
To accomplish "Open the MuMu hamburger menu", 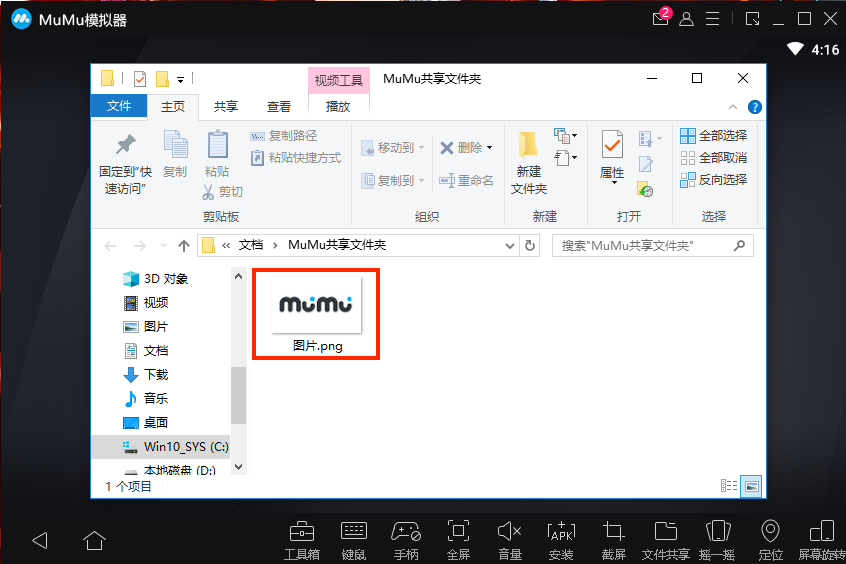I will [x=713, y=19].
